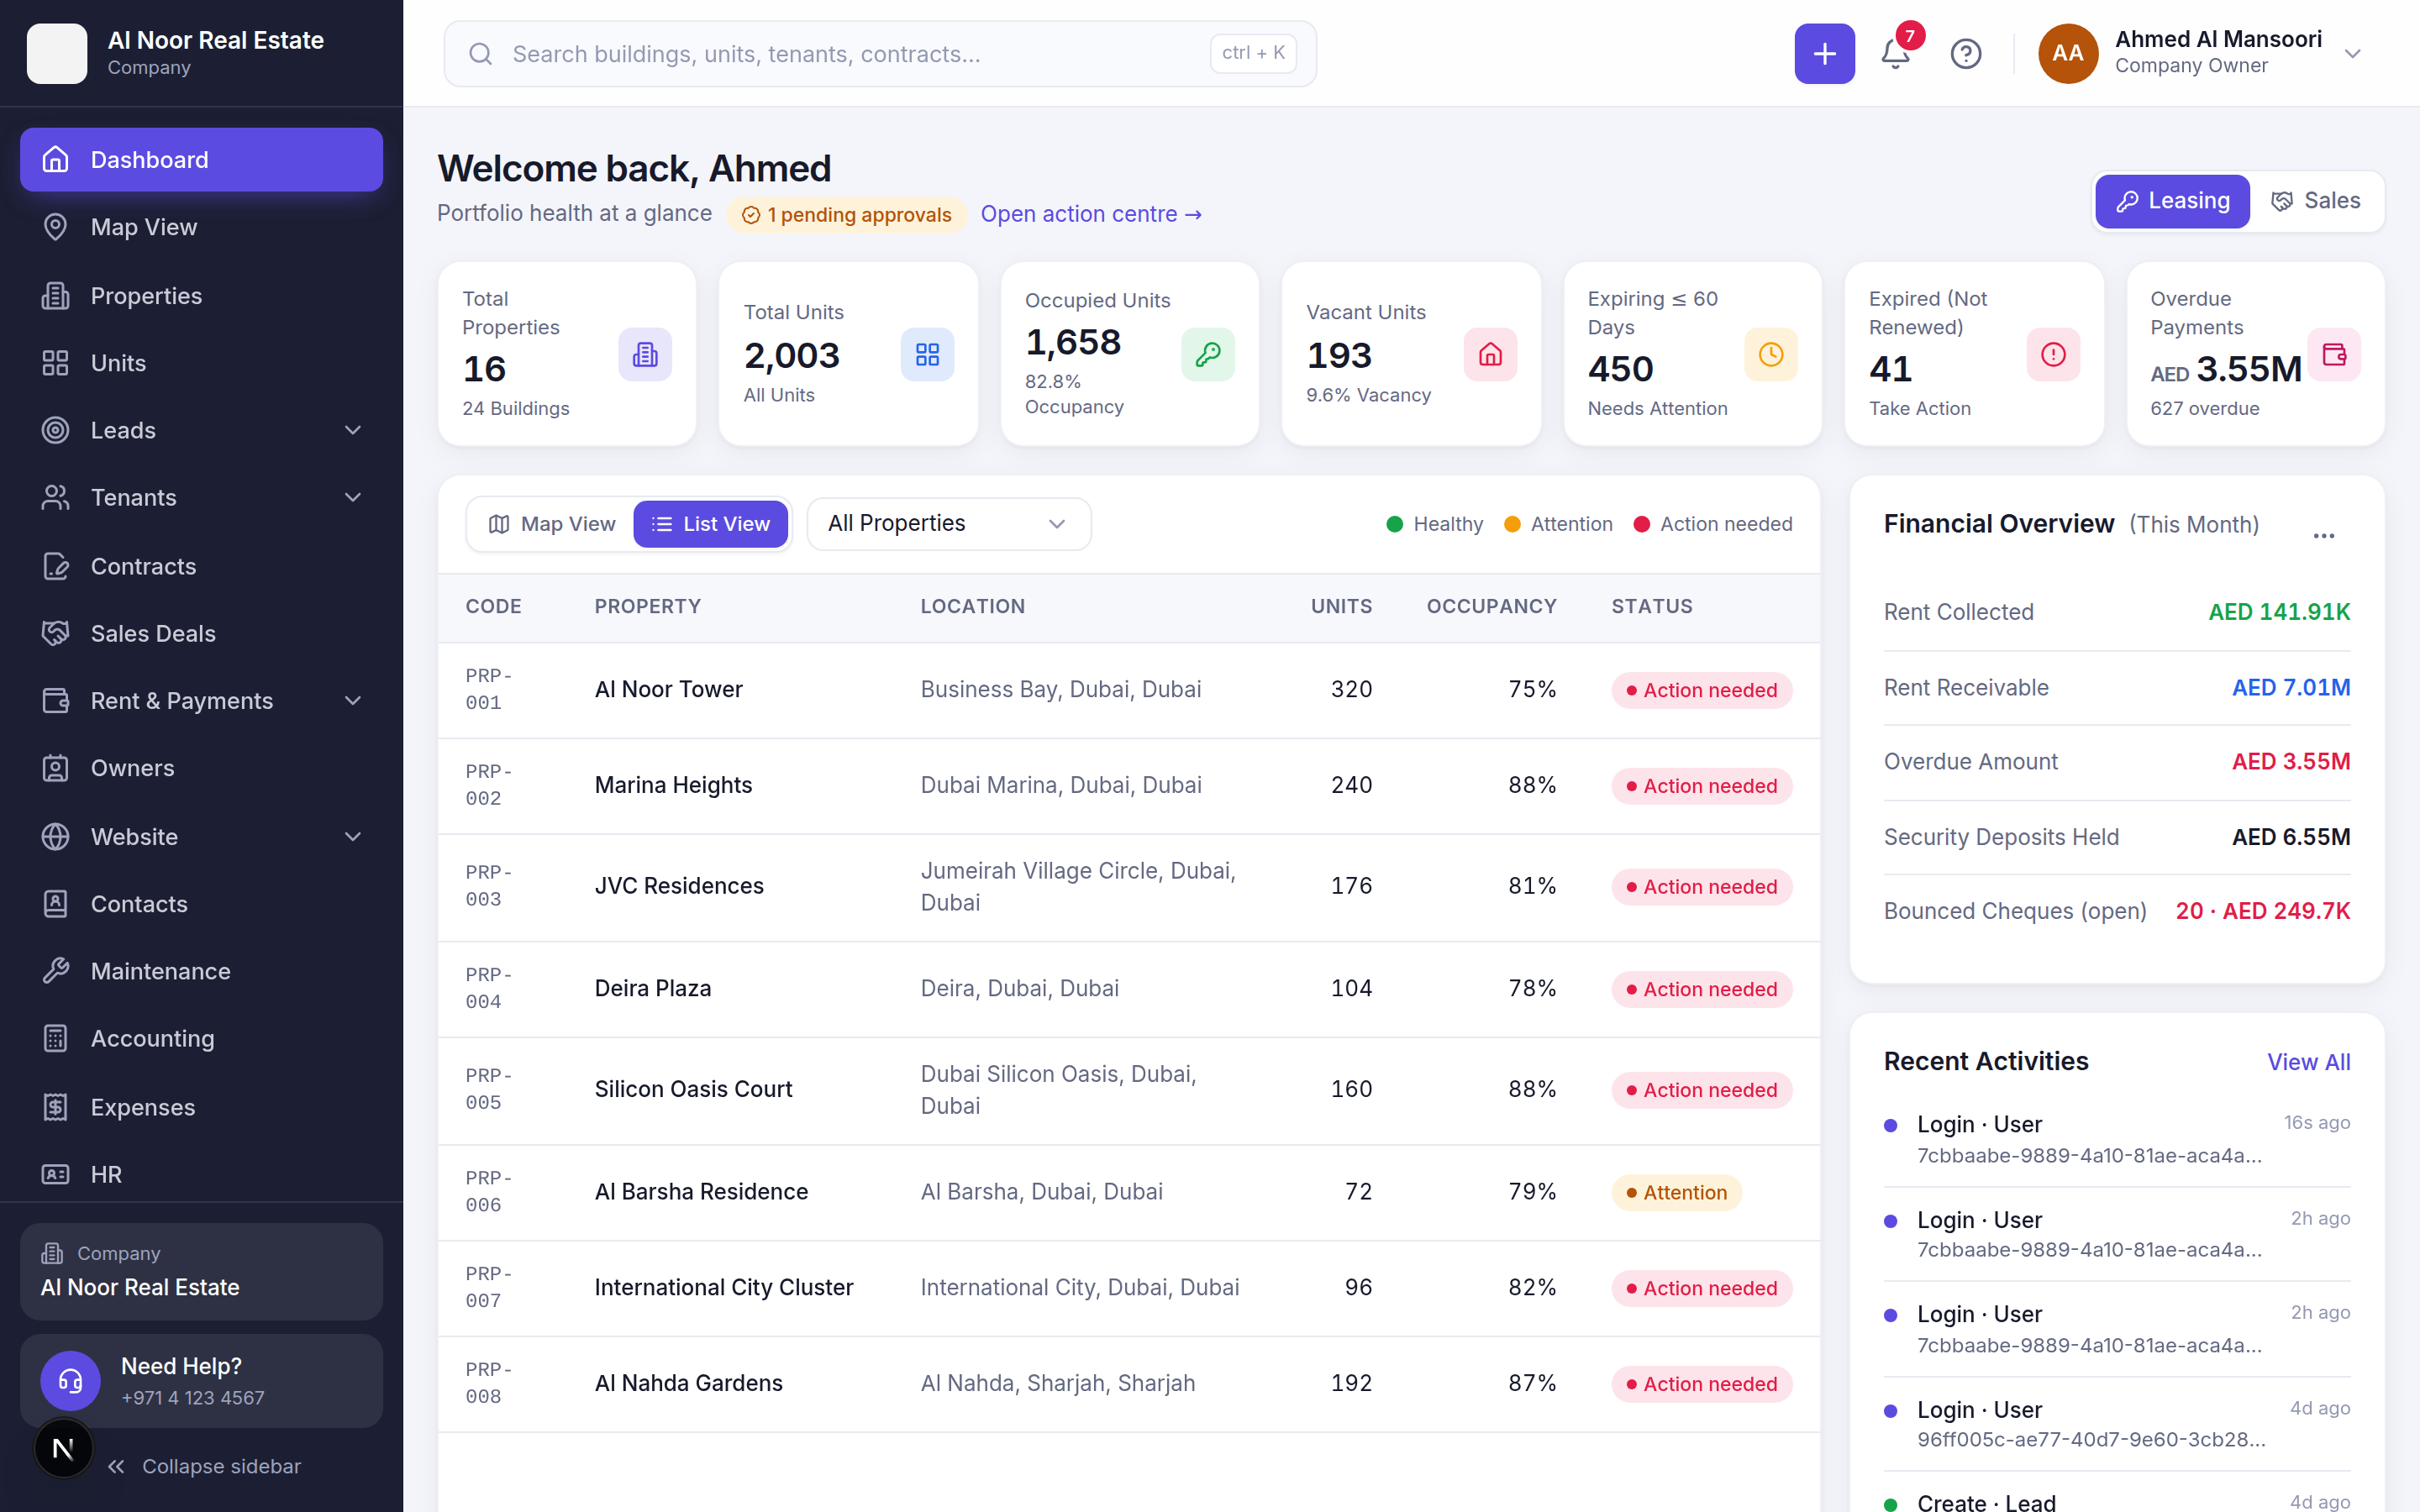The width and height of the screenshot is (2420, 1512).
Task: Click the Overdue Payments wallet icon
Action: tap(2334, 354)
